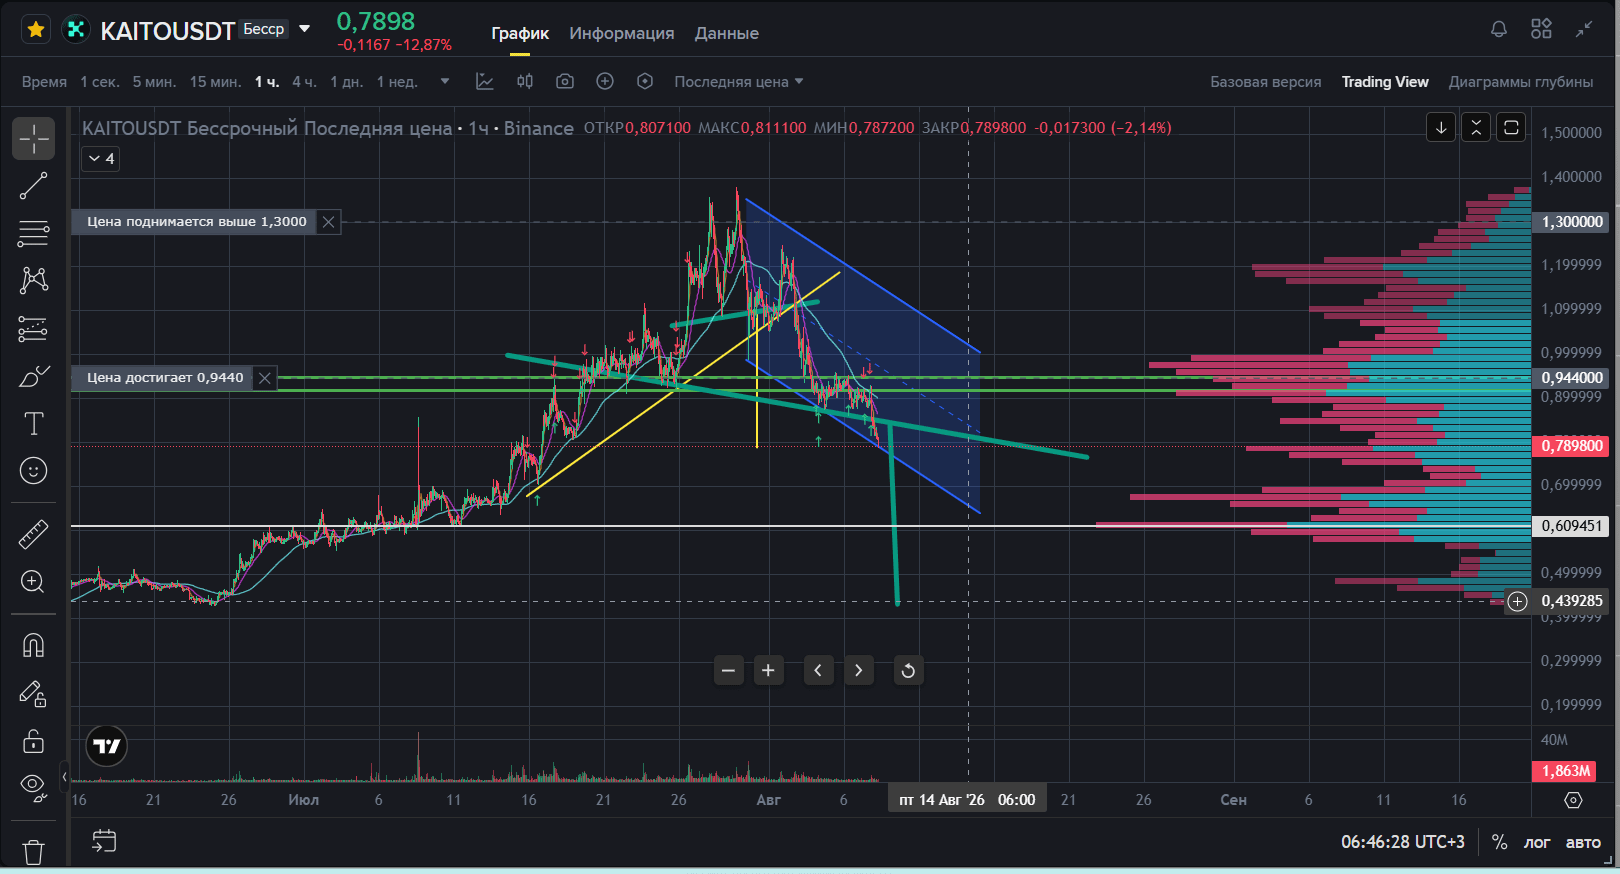Switch to Базовая версия chart

coord(1266,82)
